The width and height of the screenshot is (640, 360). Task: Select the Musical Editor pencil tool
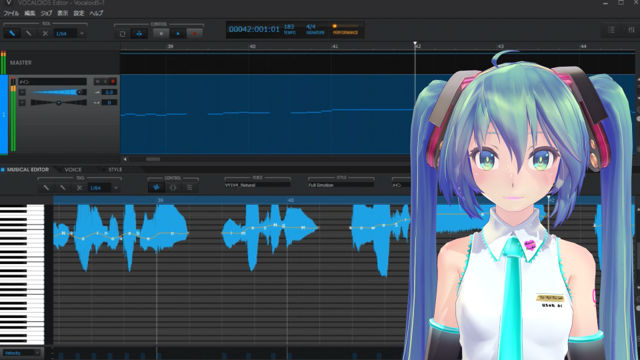(46, 188)
